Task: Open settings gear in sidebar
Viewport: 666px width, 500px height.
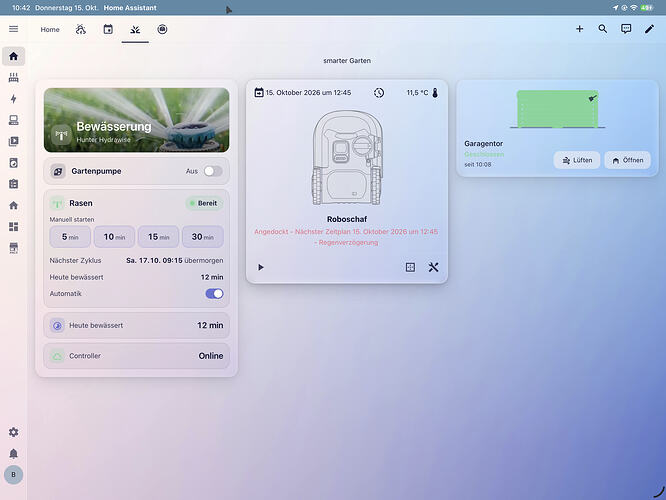Action: (x=14, y=432)
